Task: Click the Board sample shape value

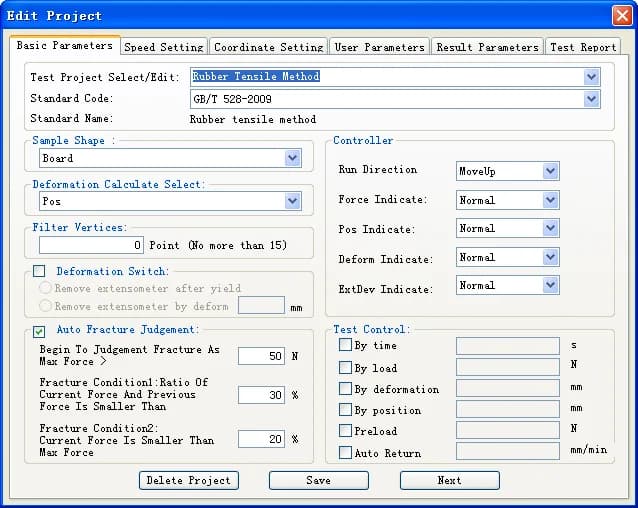Action: tap(58, 158)
